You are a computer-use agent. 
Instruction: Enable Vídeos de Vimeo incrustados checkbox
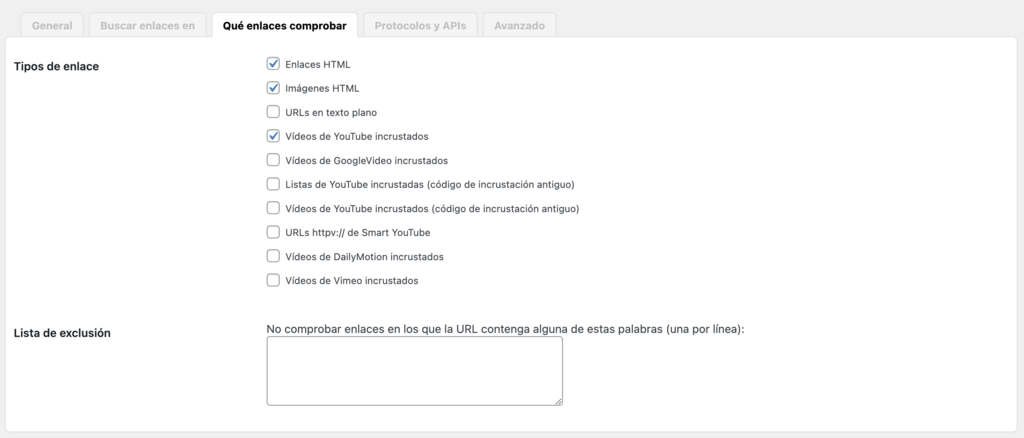click(273, 280)
